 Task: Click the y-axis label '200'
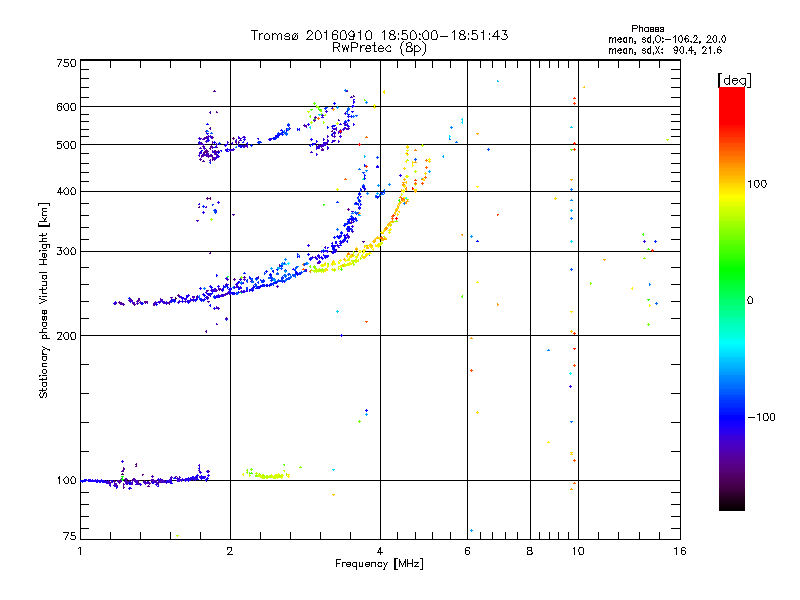point(66,336)
